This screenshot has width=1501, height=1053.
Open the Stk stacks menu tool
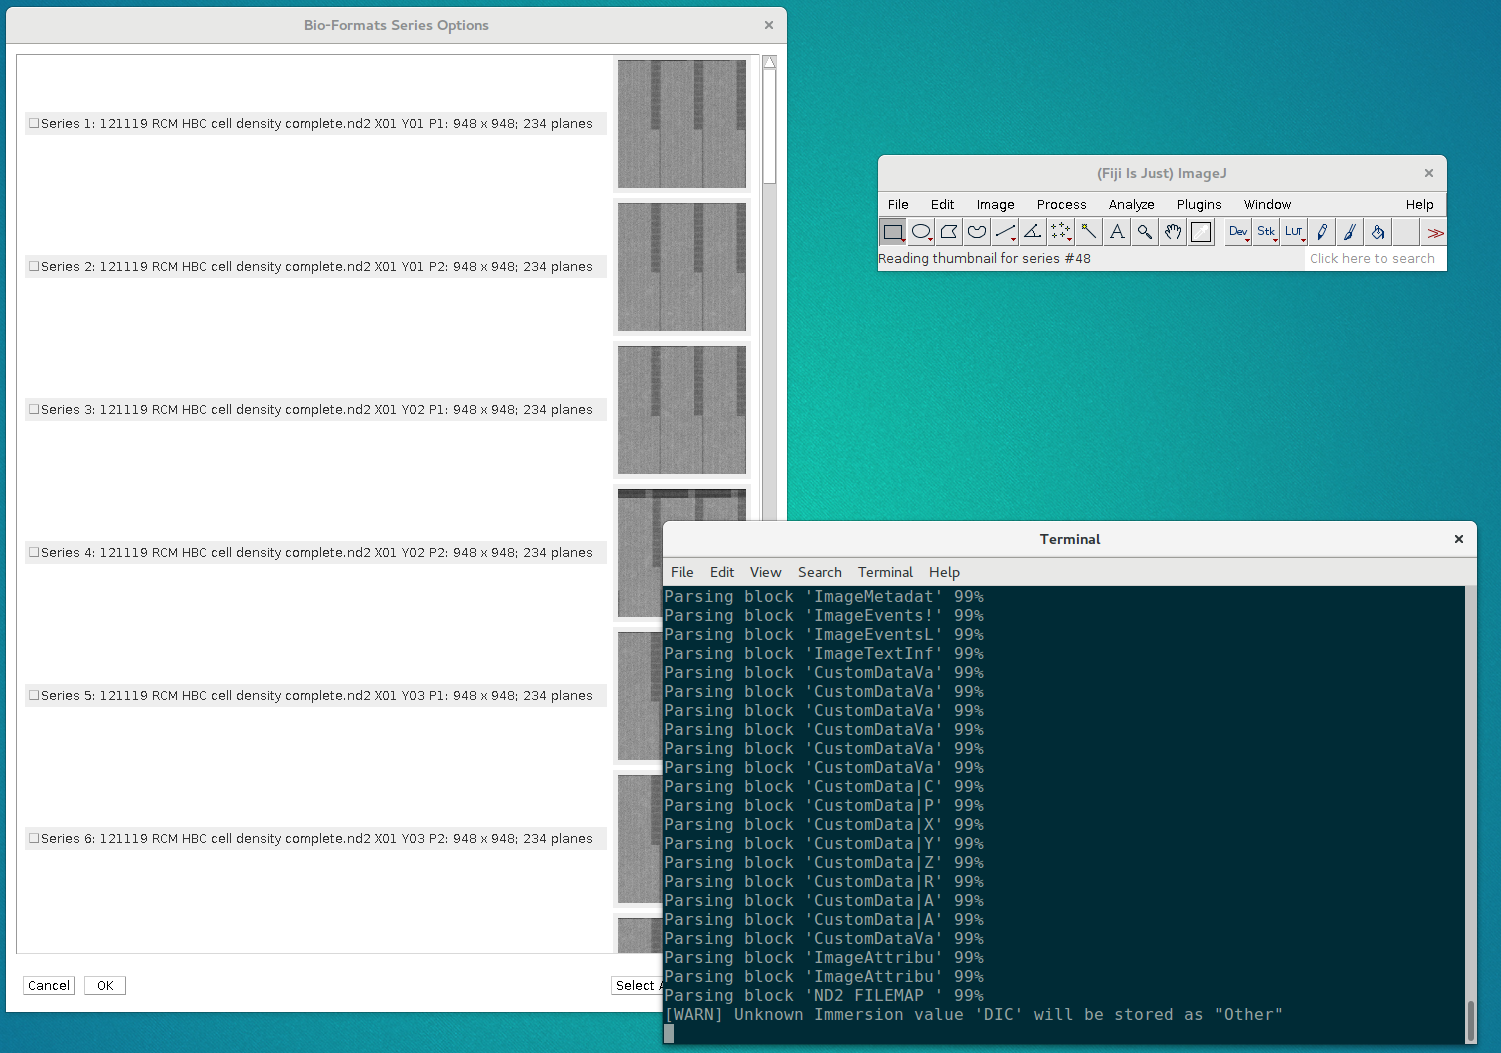1265,231
